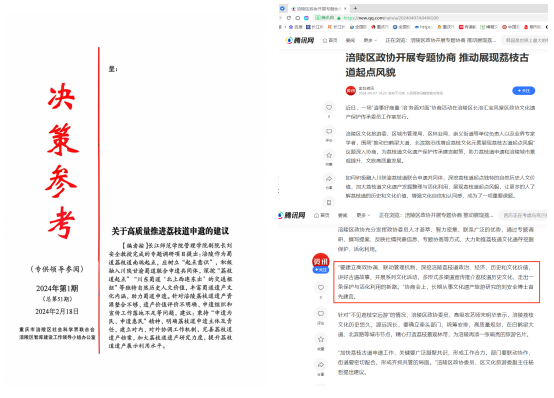Click the browser reload icon
Viewport: 554px width, 398px height.
[289, 18]
